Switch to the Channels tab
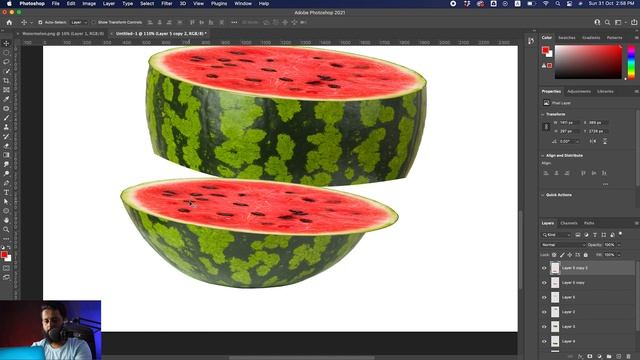The height and width of the screenshot is (360, 640). click(x=569, y=223)
